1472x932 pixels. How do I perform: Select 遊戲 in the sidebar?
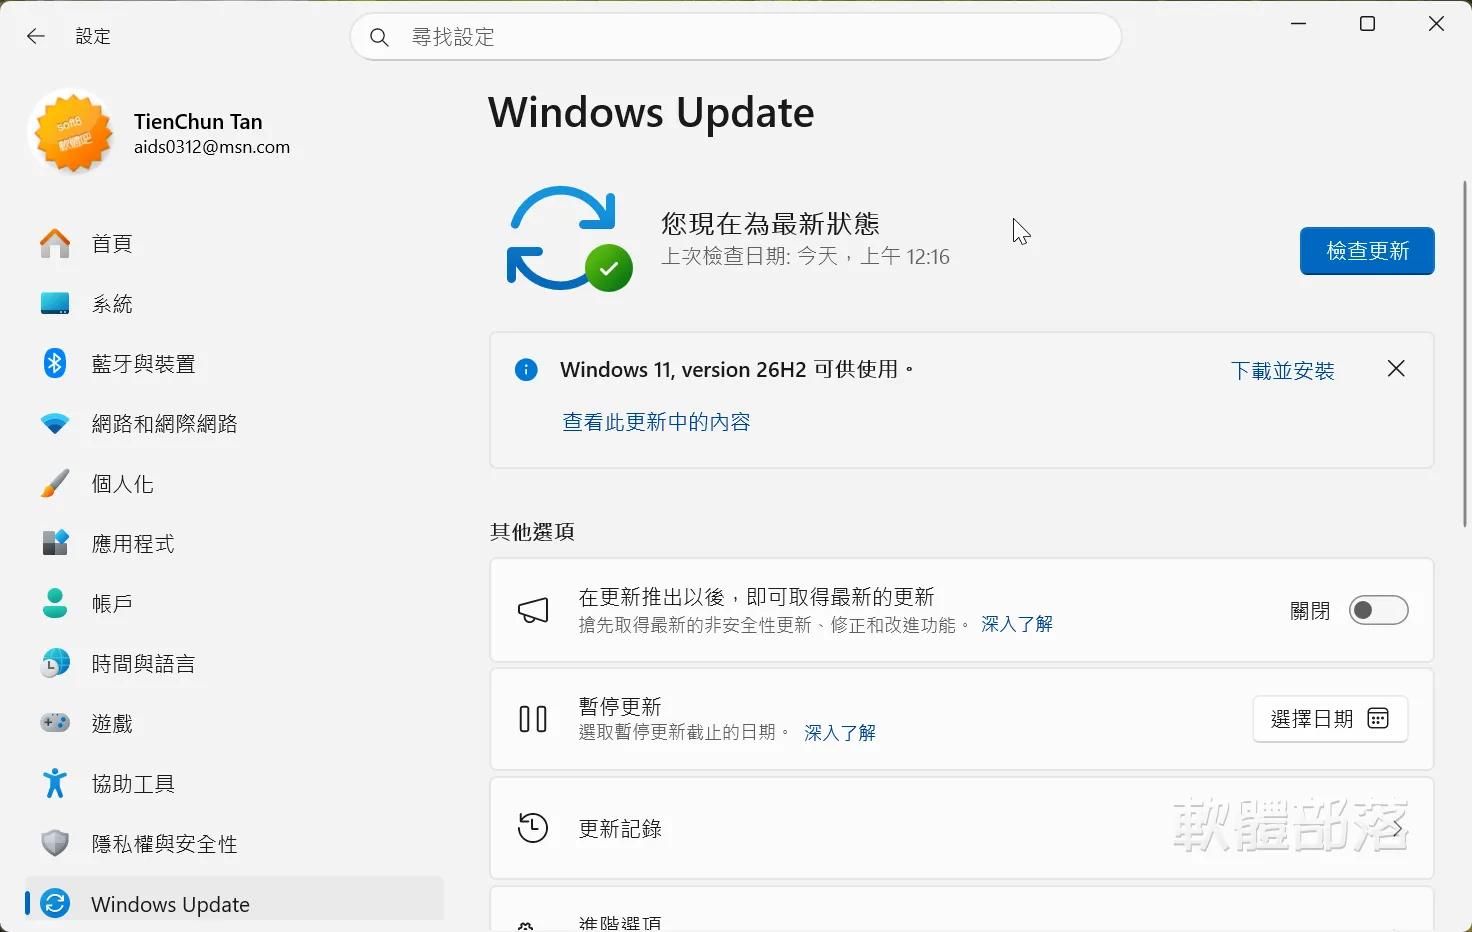click(x=235, y=724)
